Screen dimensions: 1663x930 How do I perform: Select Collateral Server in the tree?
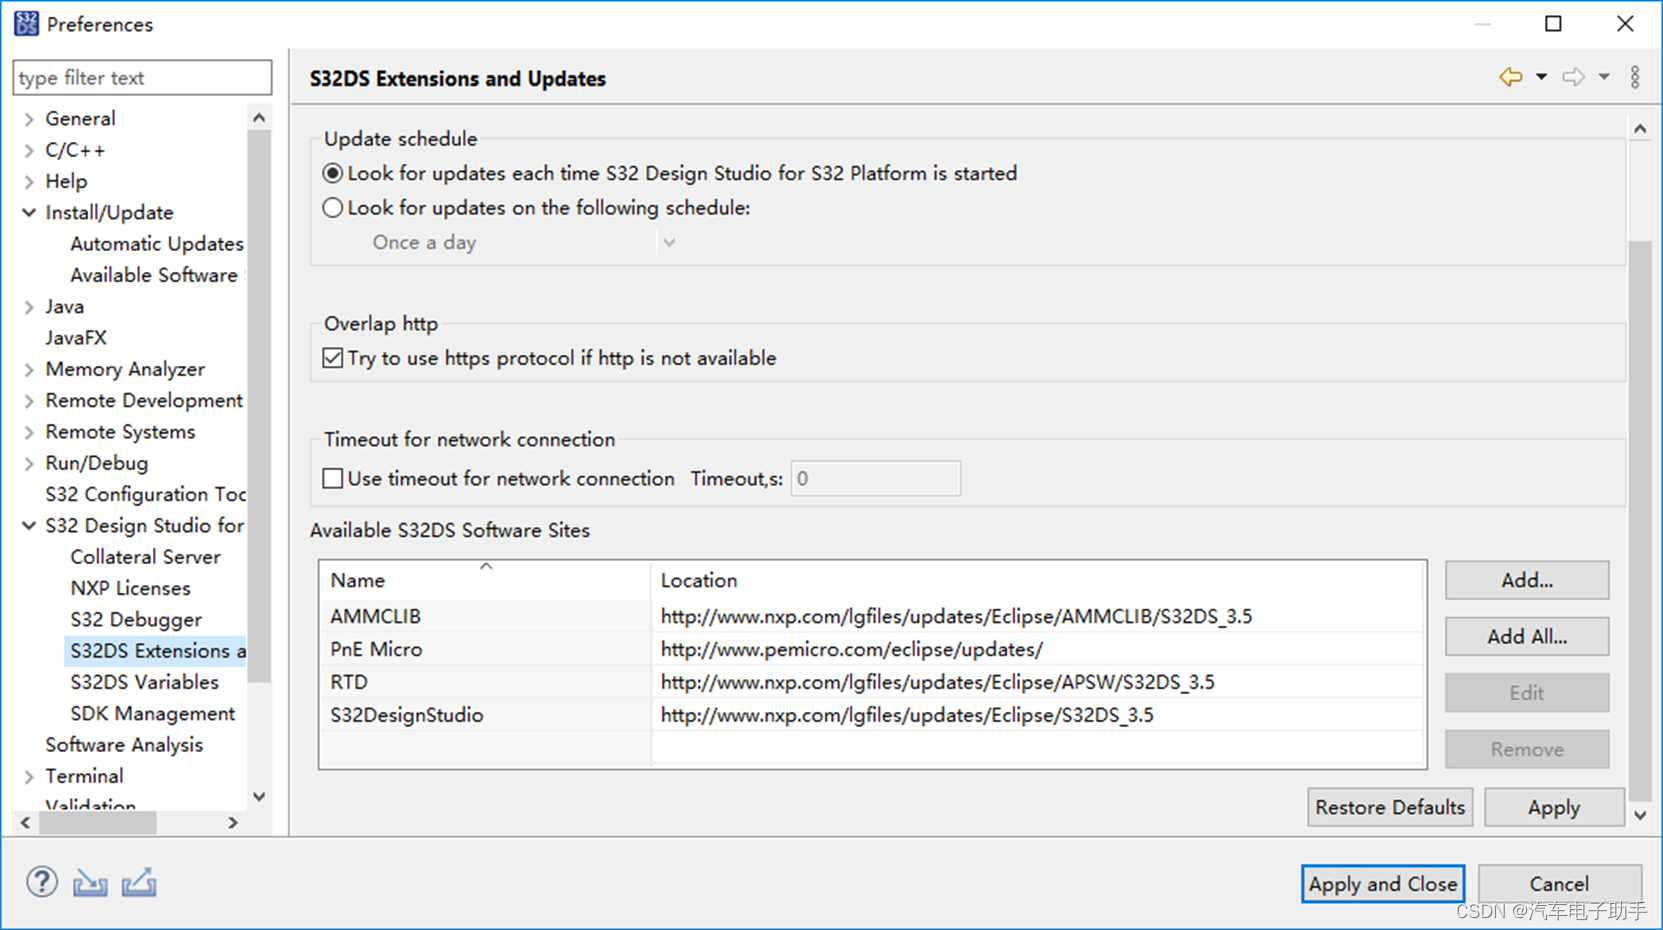click(x=145, y=557)
